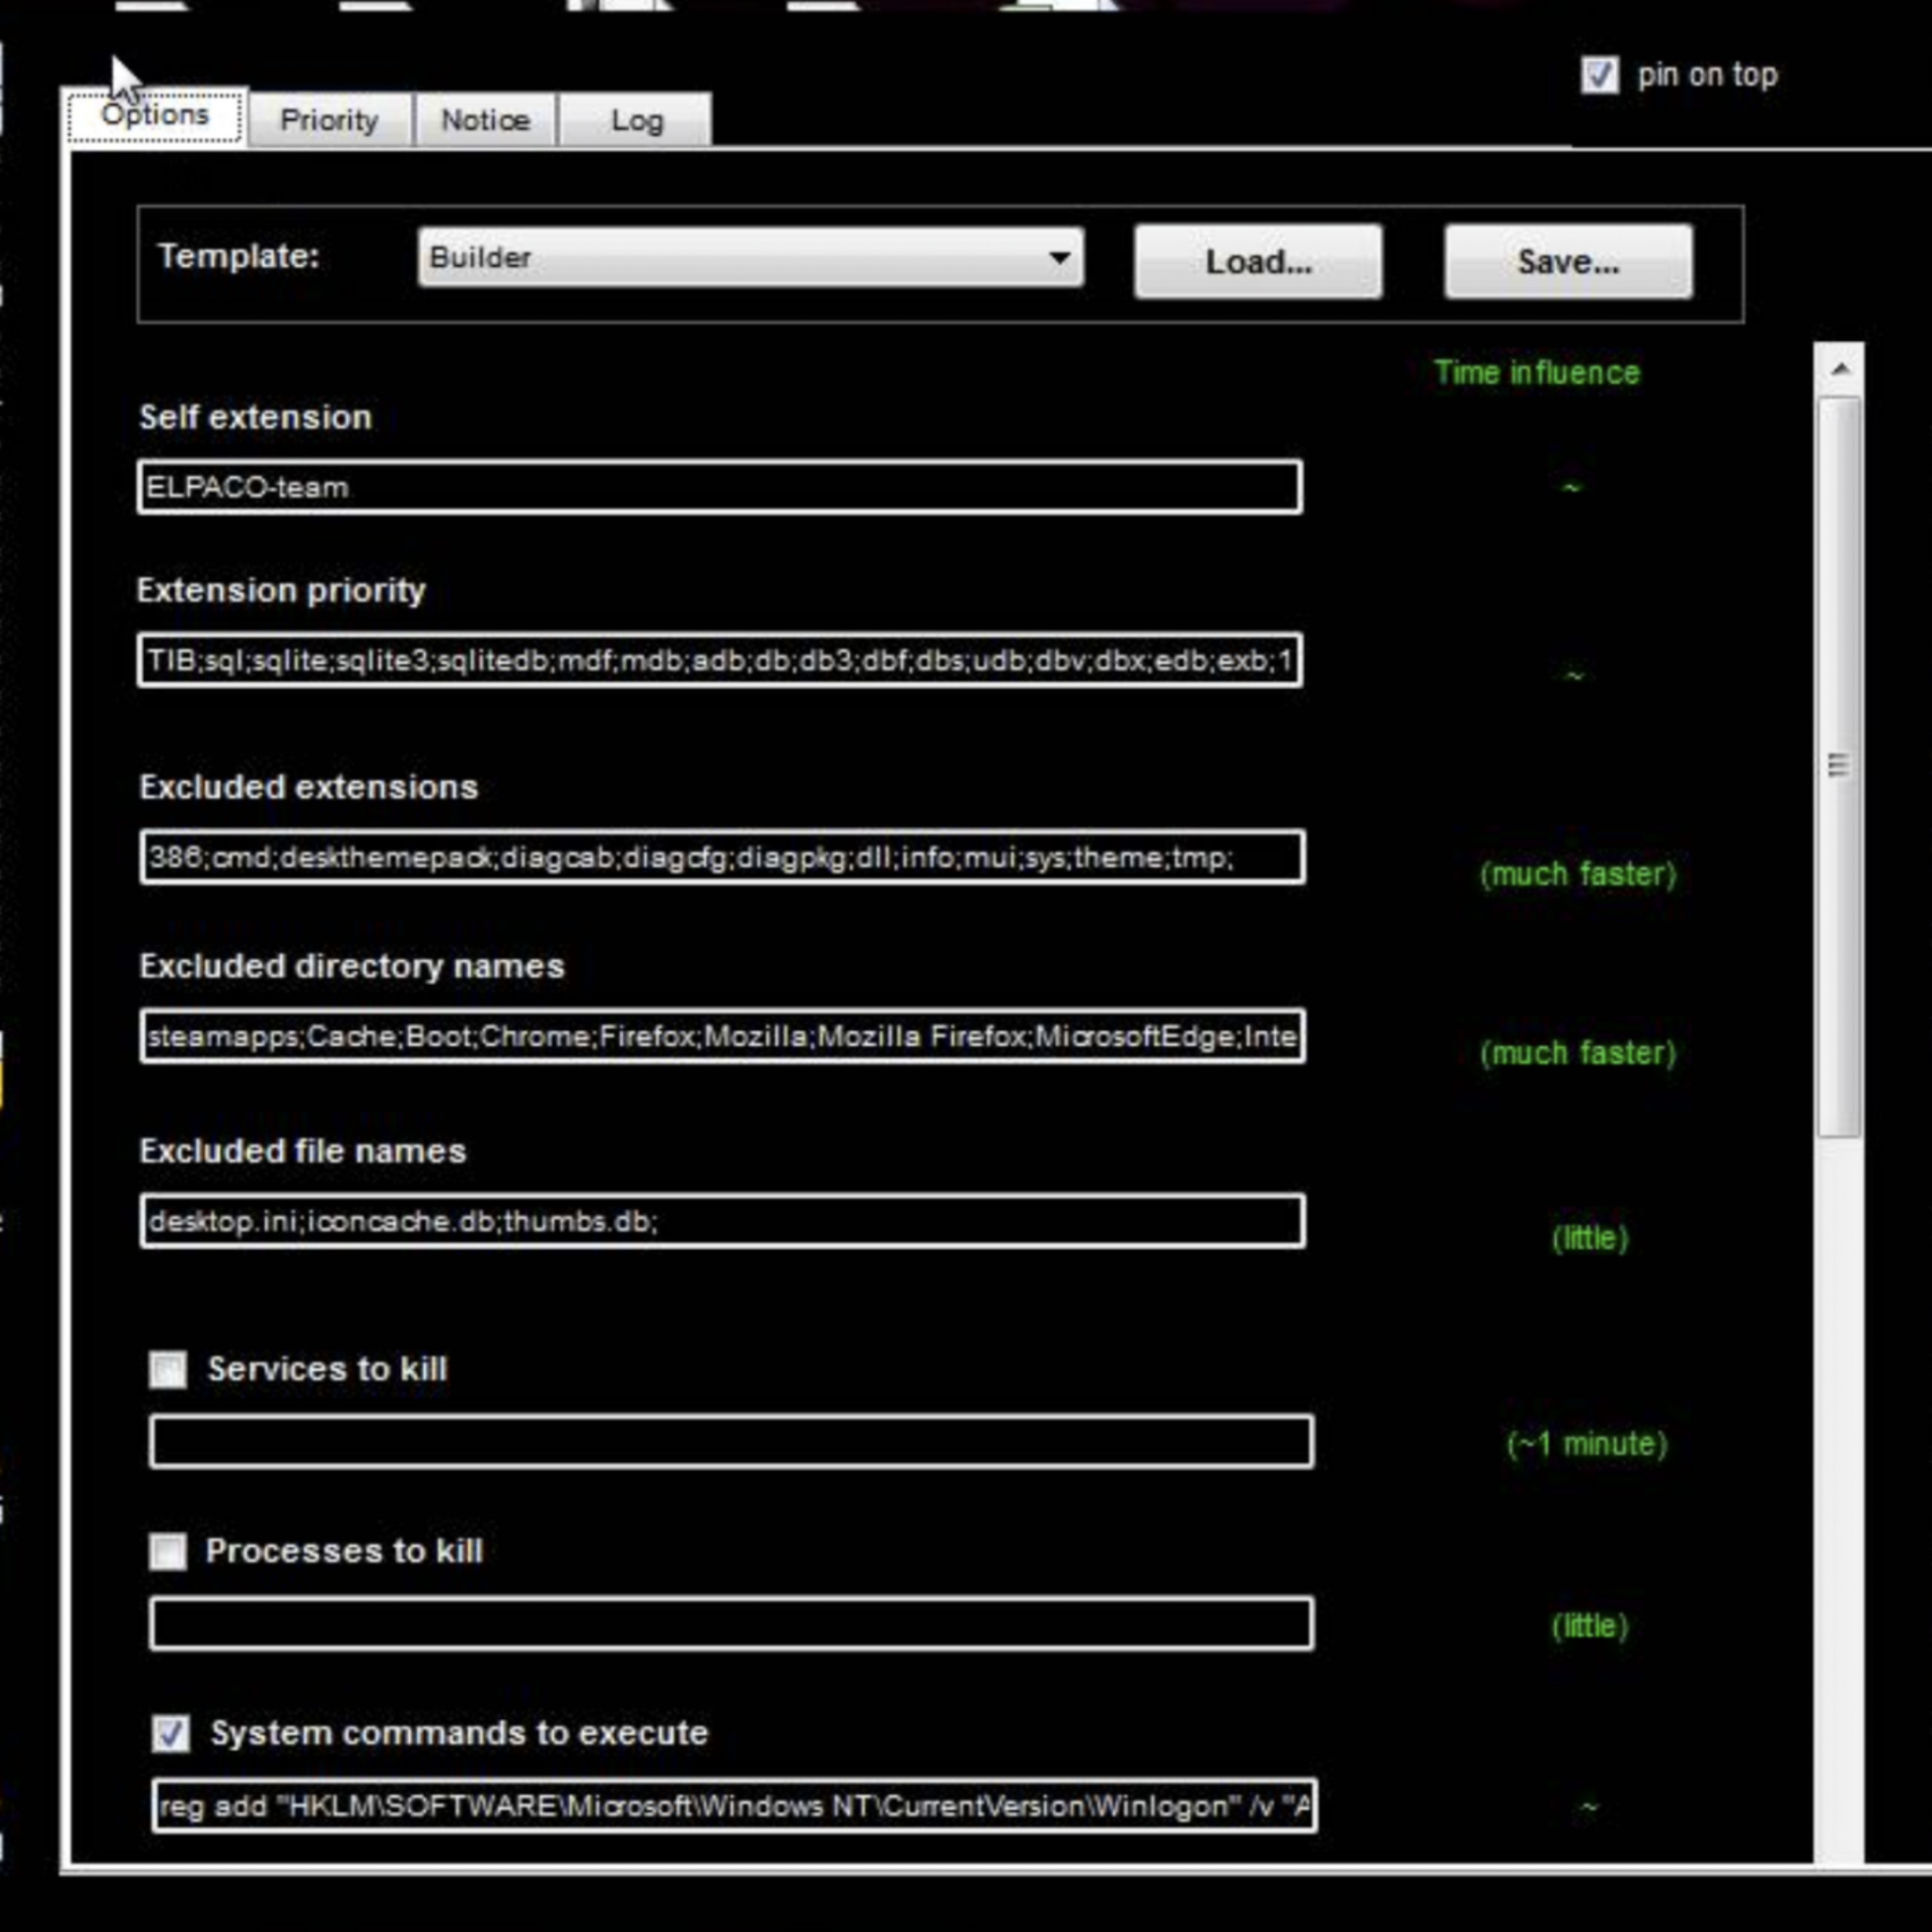
Task: Open the Priority tab
Action: (329, 121)
